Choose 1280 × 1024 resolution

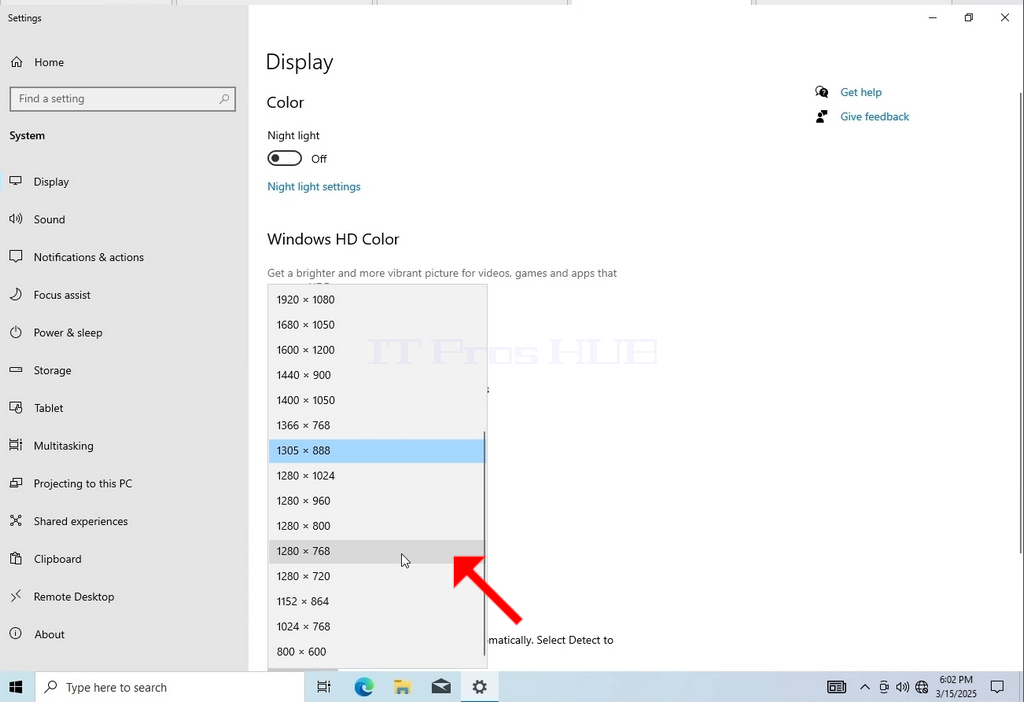377,475
